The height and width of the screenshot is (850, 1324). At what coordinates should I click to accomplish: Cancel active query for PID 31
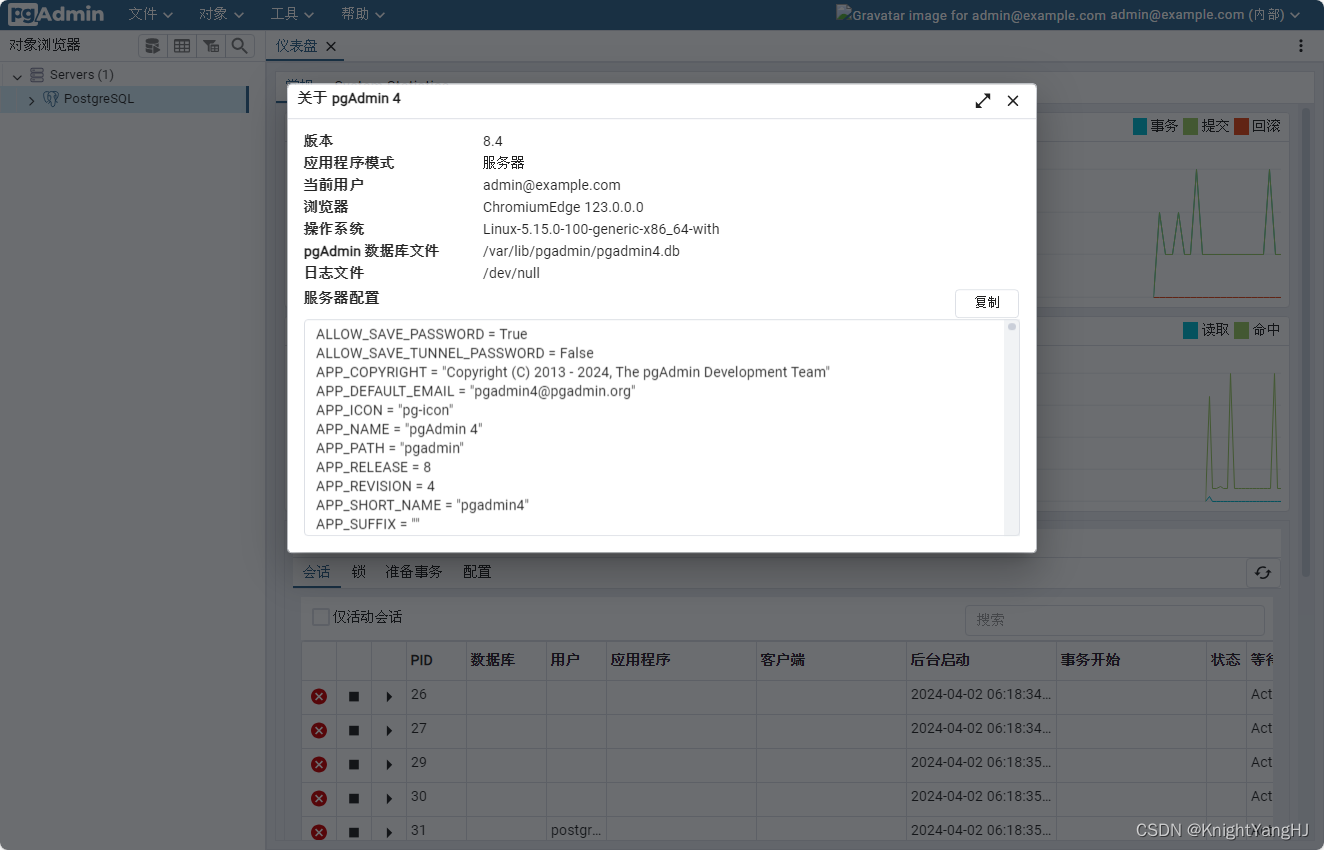(x=354, y=833)
